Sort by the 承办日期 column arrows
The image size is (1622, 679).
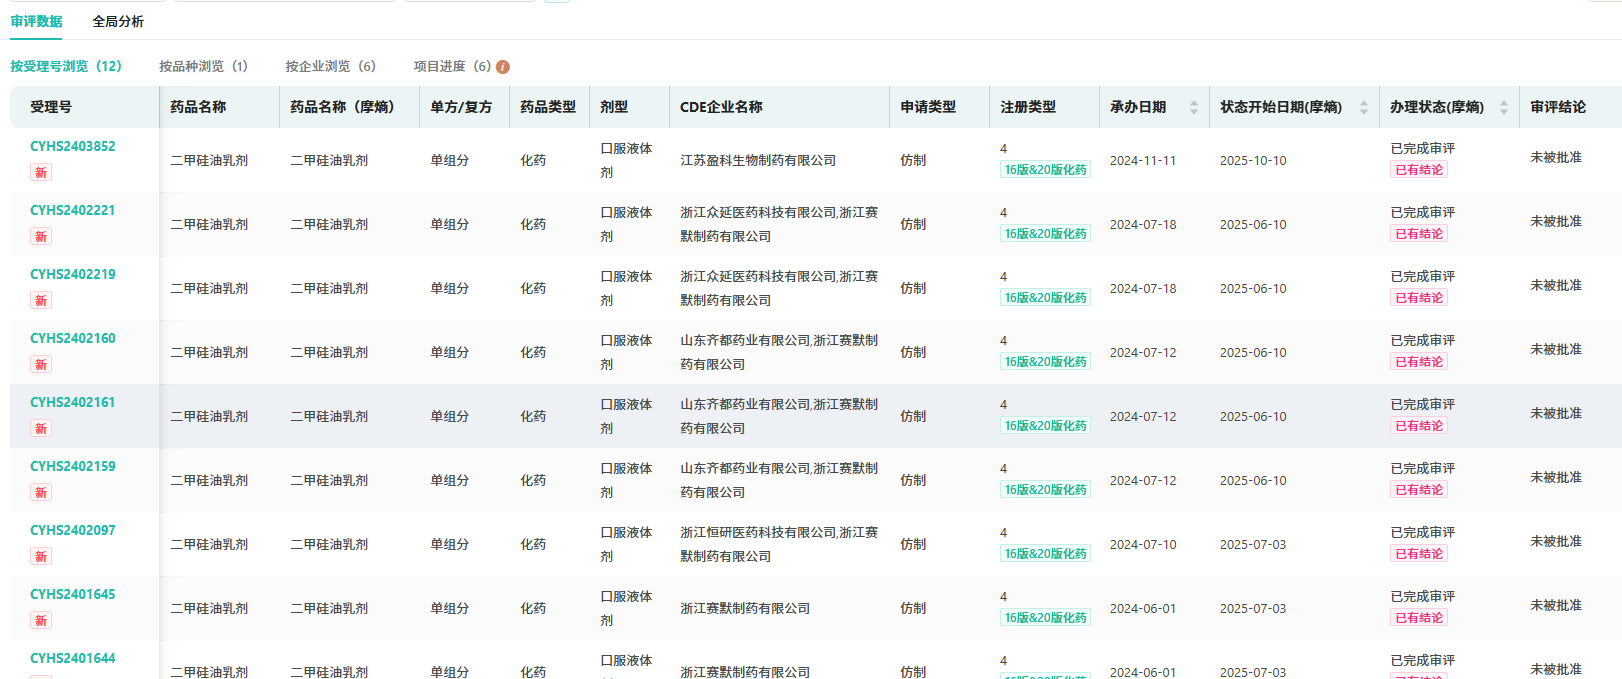tap(1193, 107)
